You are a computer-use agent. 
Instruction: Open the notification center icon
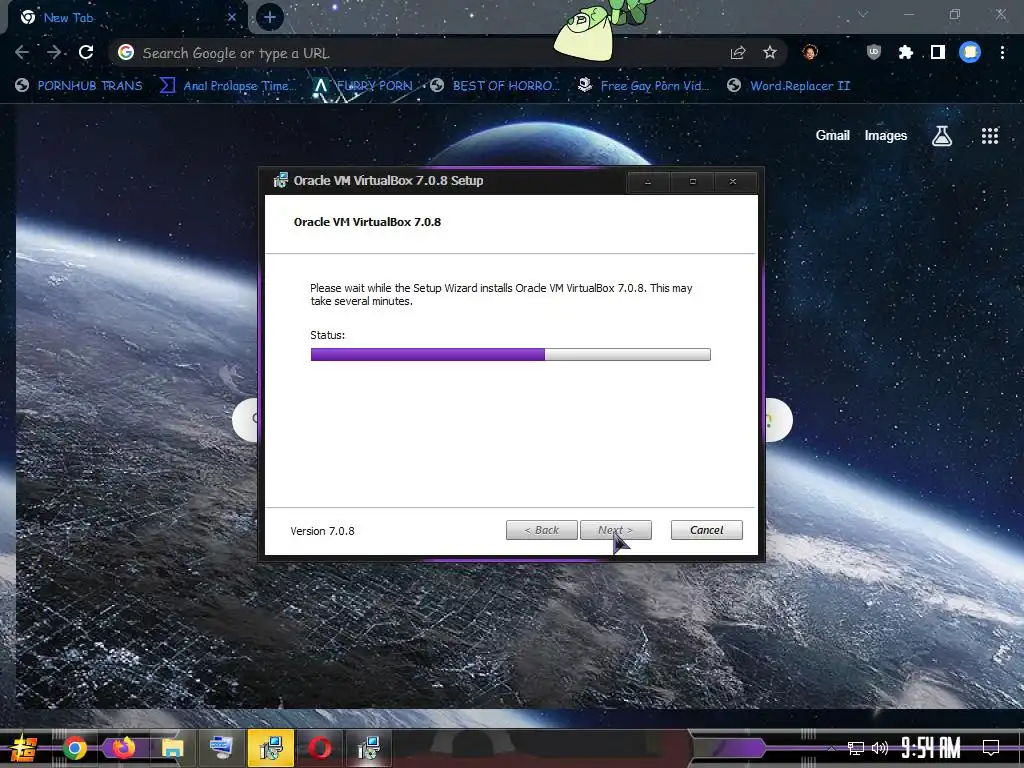(991, 748)
